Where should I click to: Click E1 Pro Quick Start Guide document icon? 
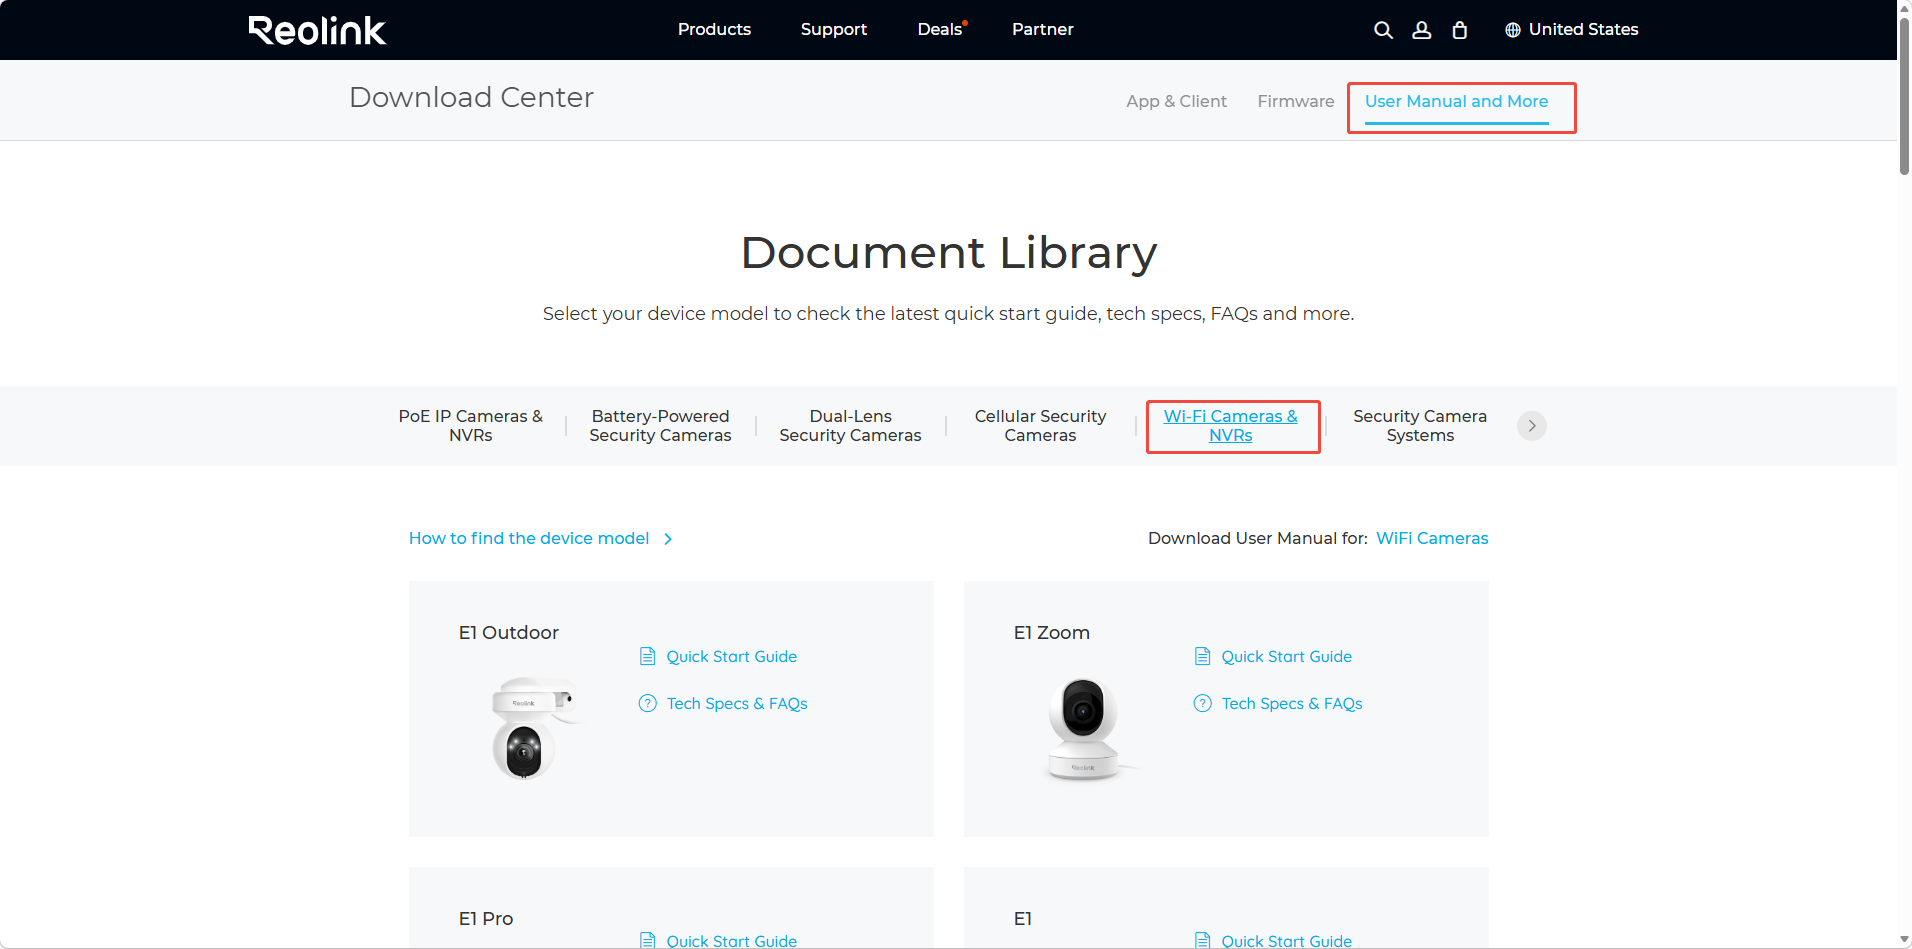coord(647,940)
